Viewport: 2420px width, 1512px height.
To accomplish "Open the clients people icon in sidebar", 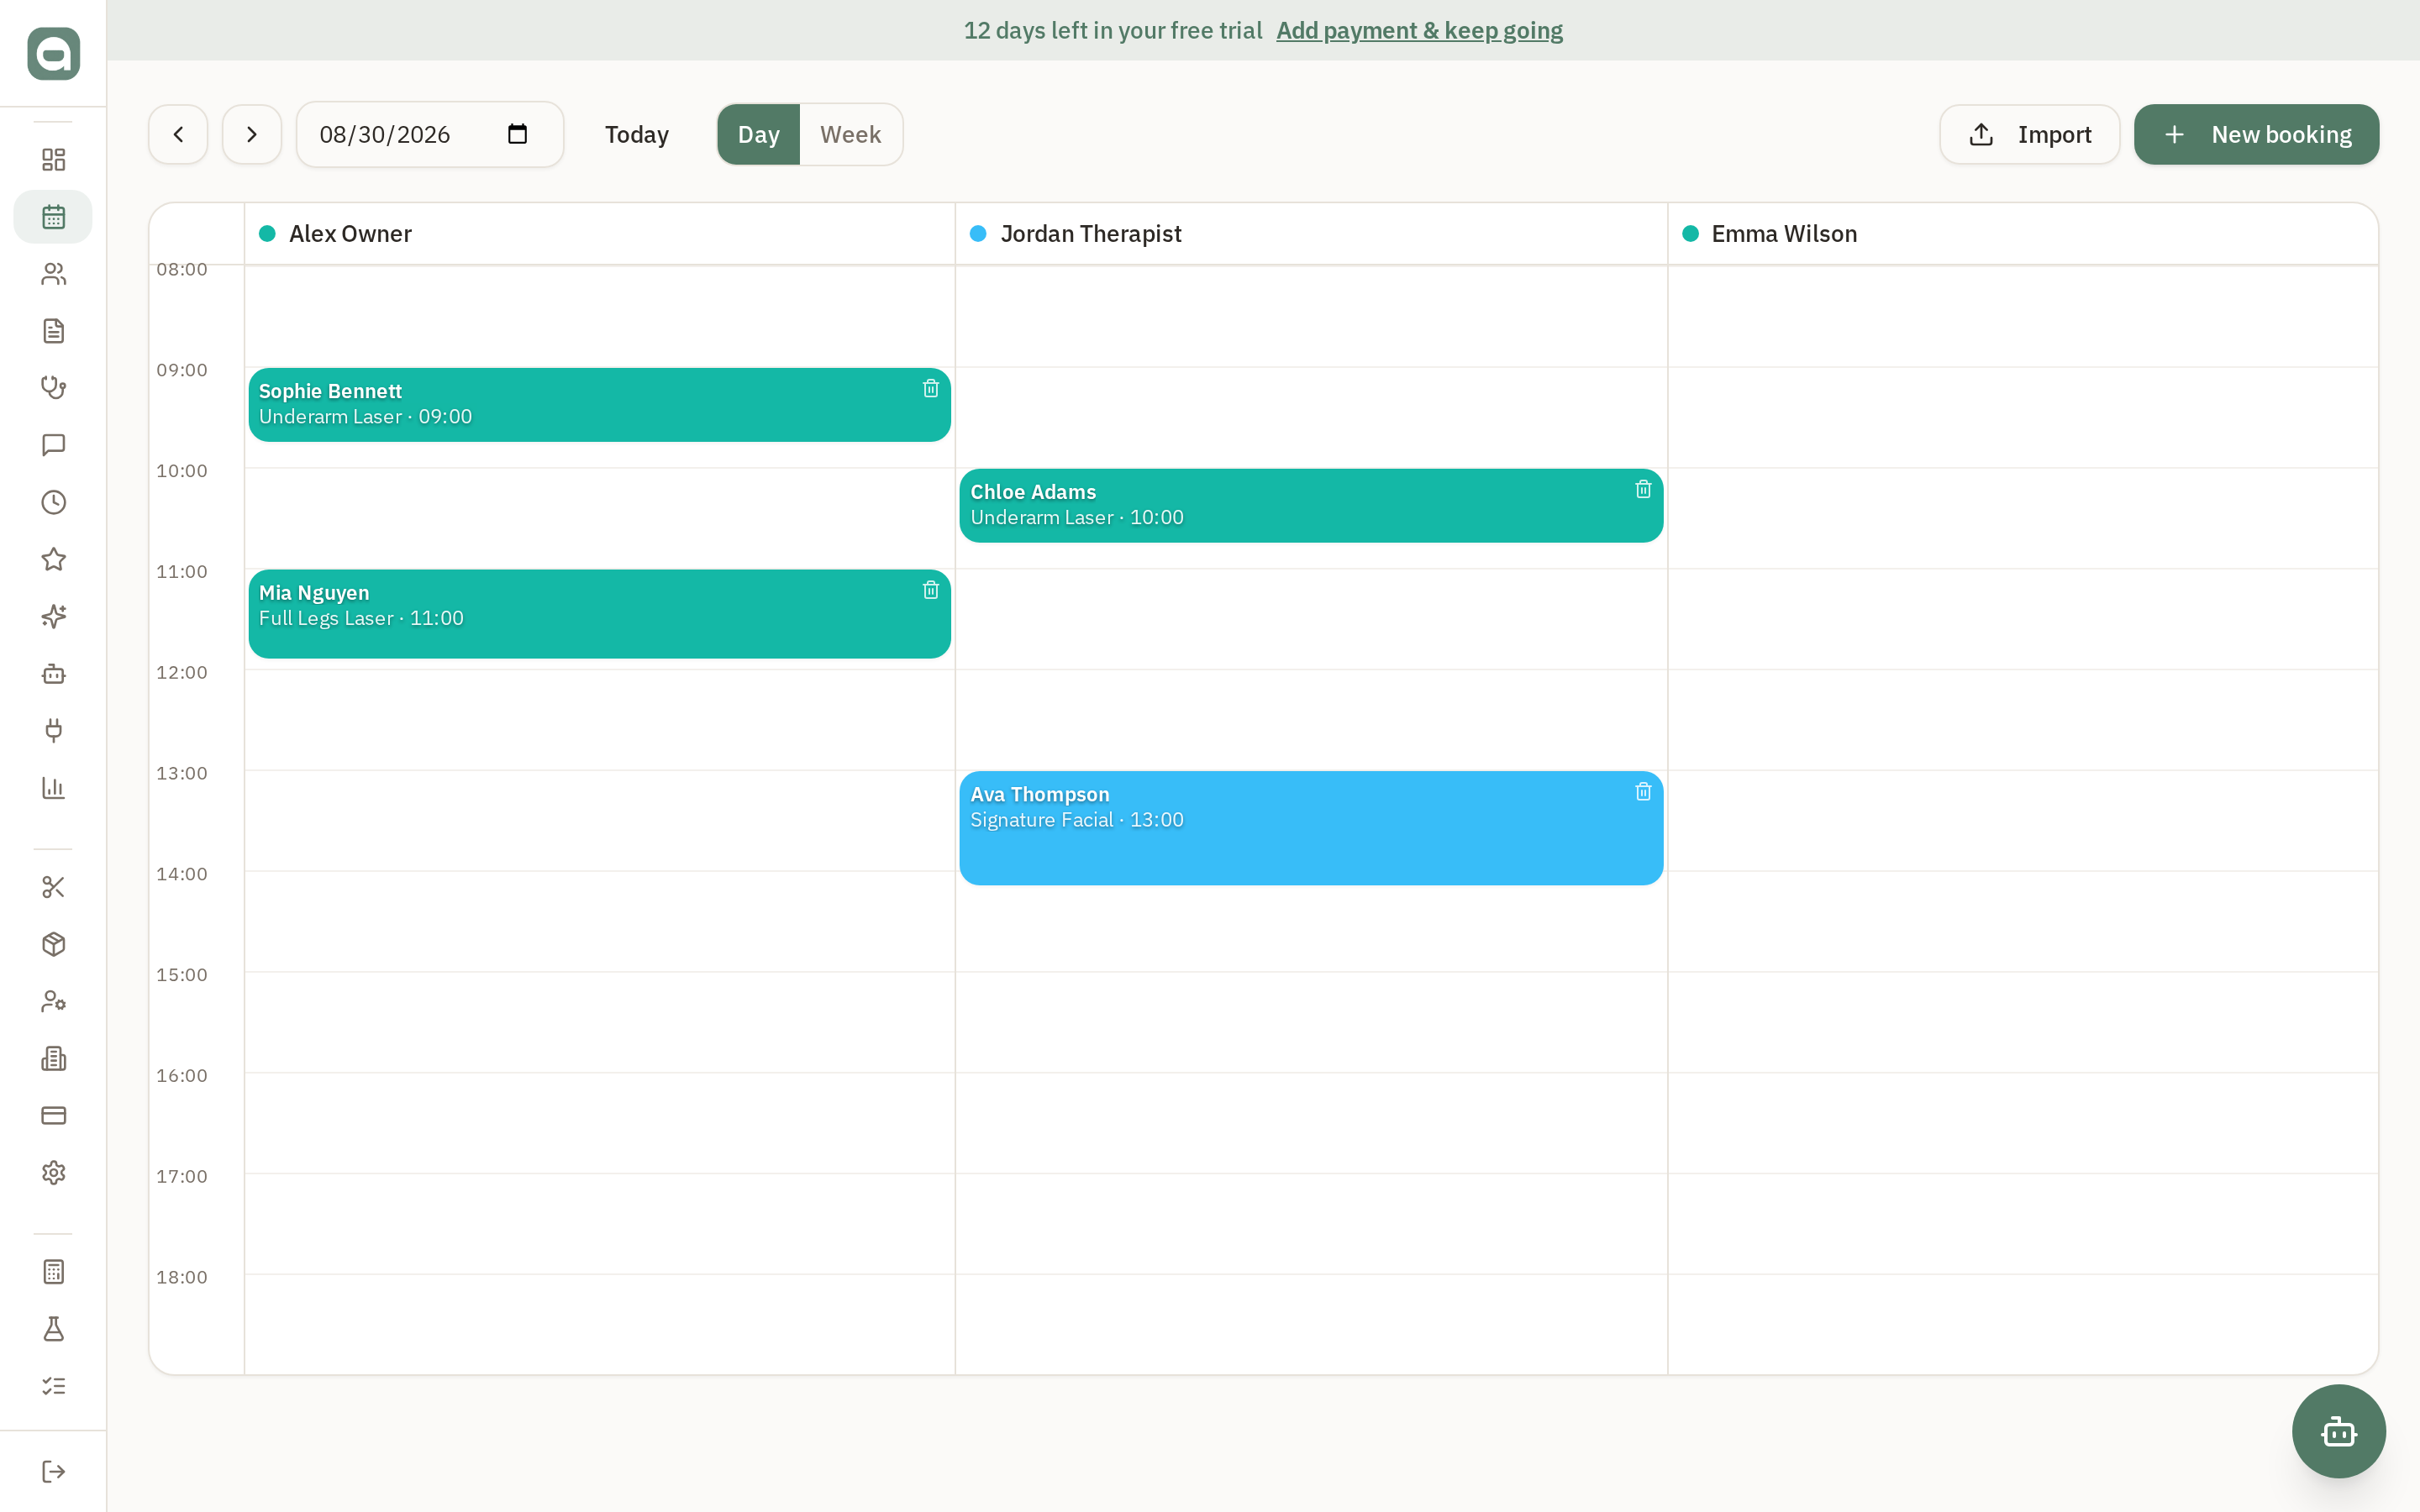I will click(53, 274).
